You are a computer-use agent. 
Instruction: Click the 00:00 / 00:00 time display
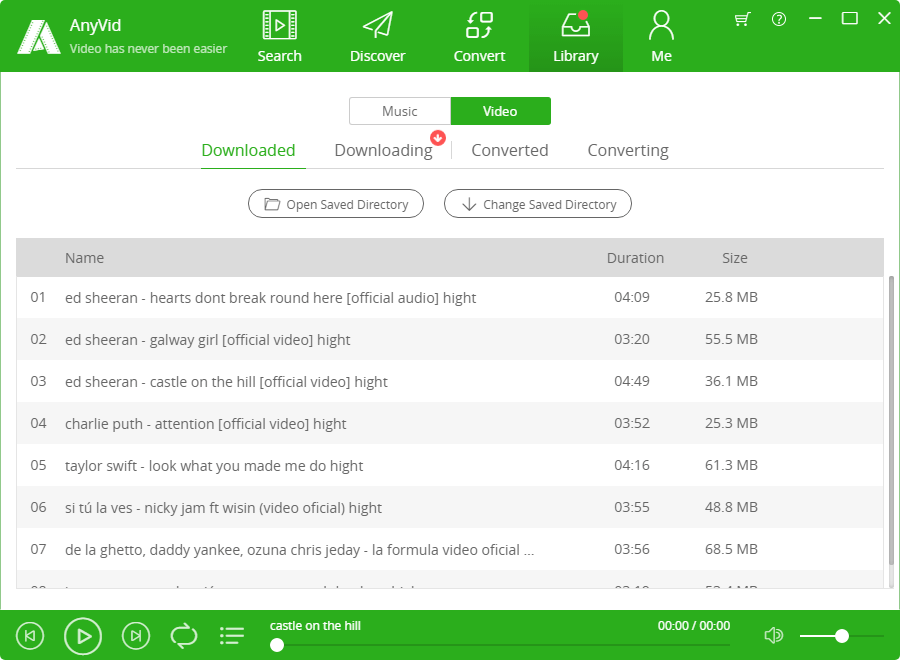[x=694, y=626]
